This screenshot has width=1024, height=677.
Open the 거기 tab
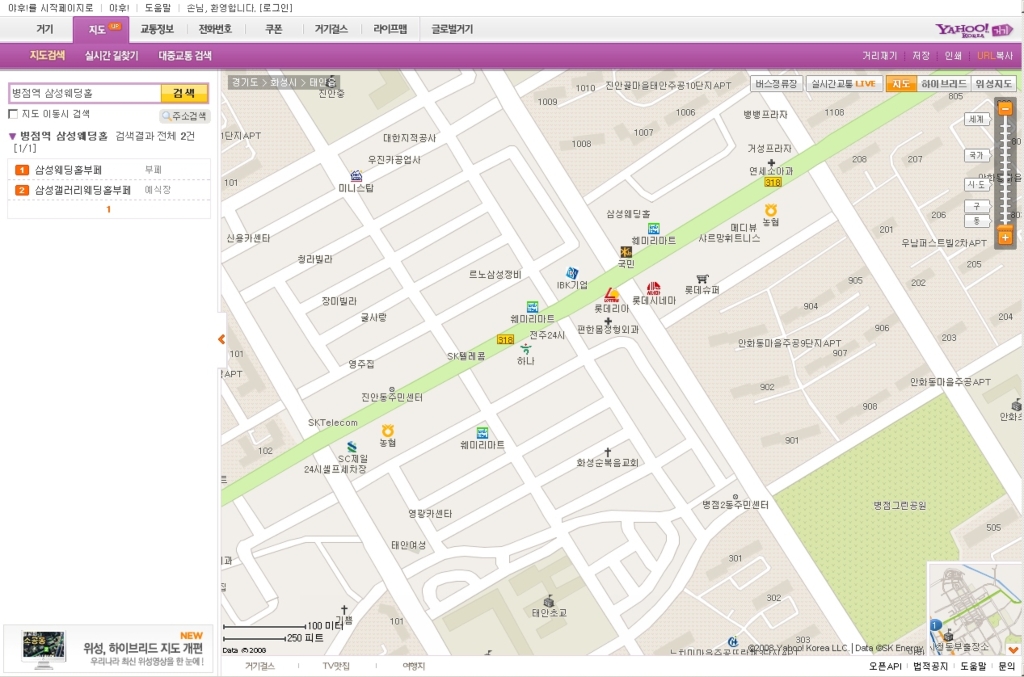point(44,29)
